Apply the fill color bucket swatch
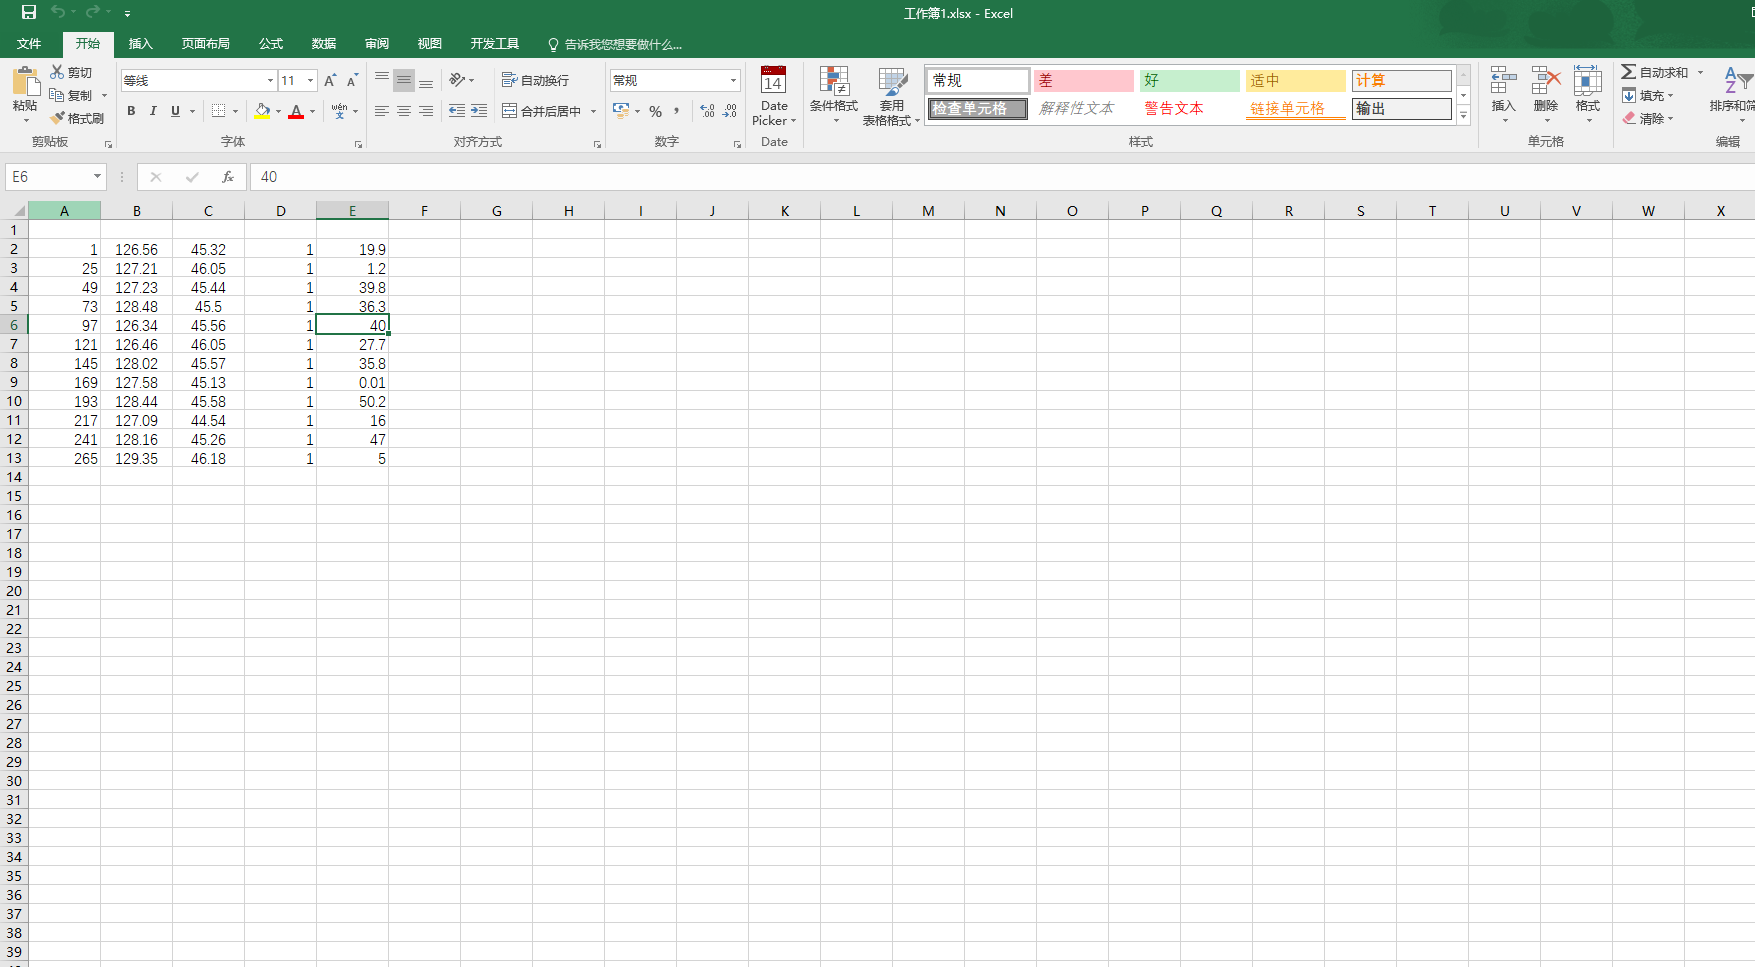The width and height of the screenshot is (1755, 967). 262,111
